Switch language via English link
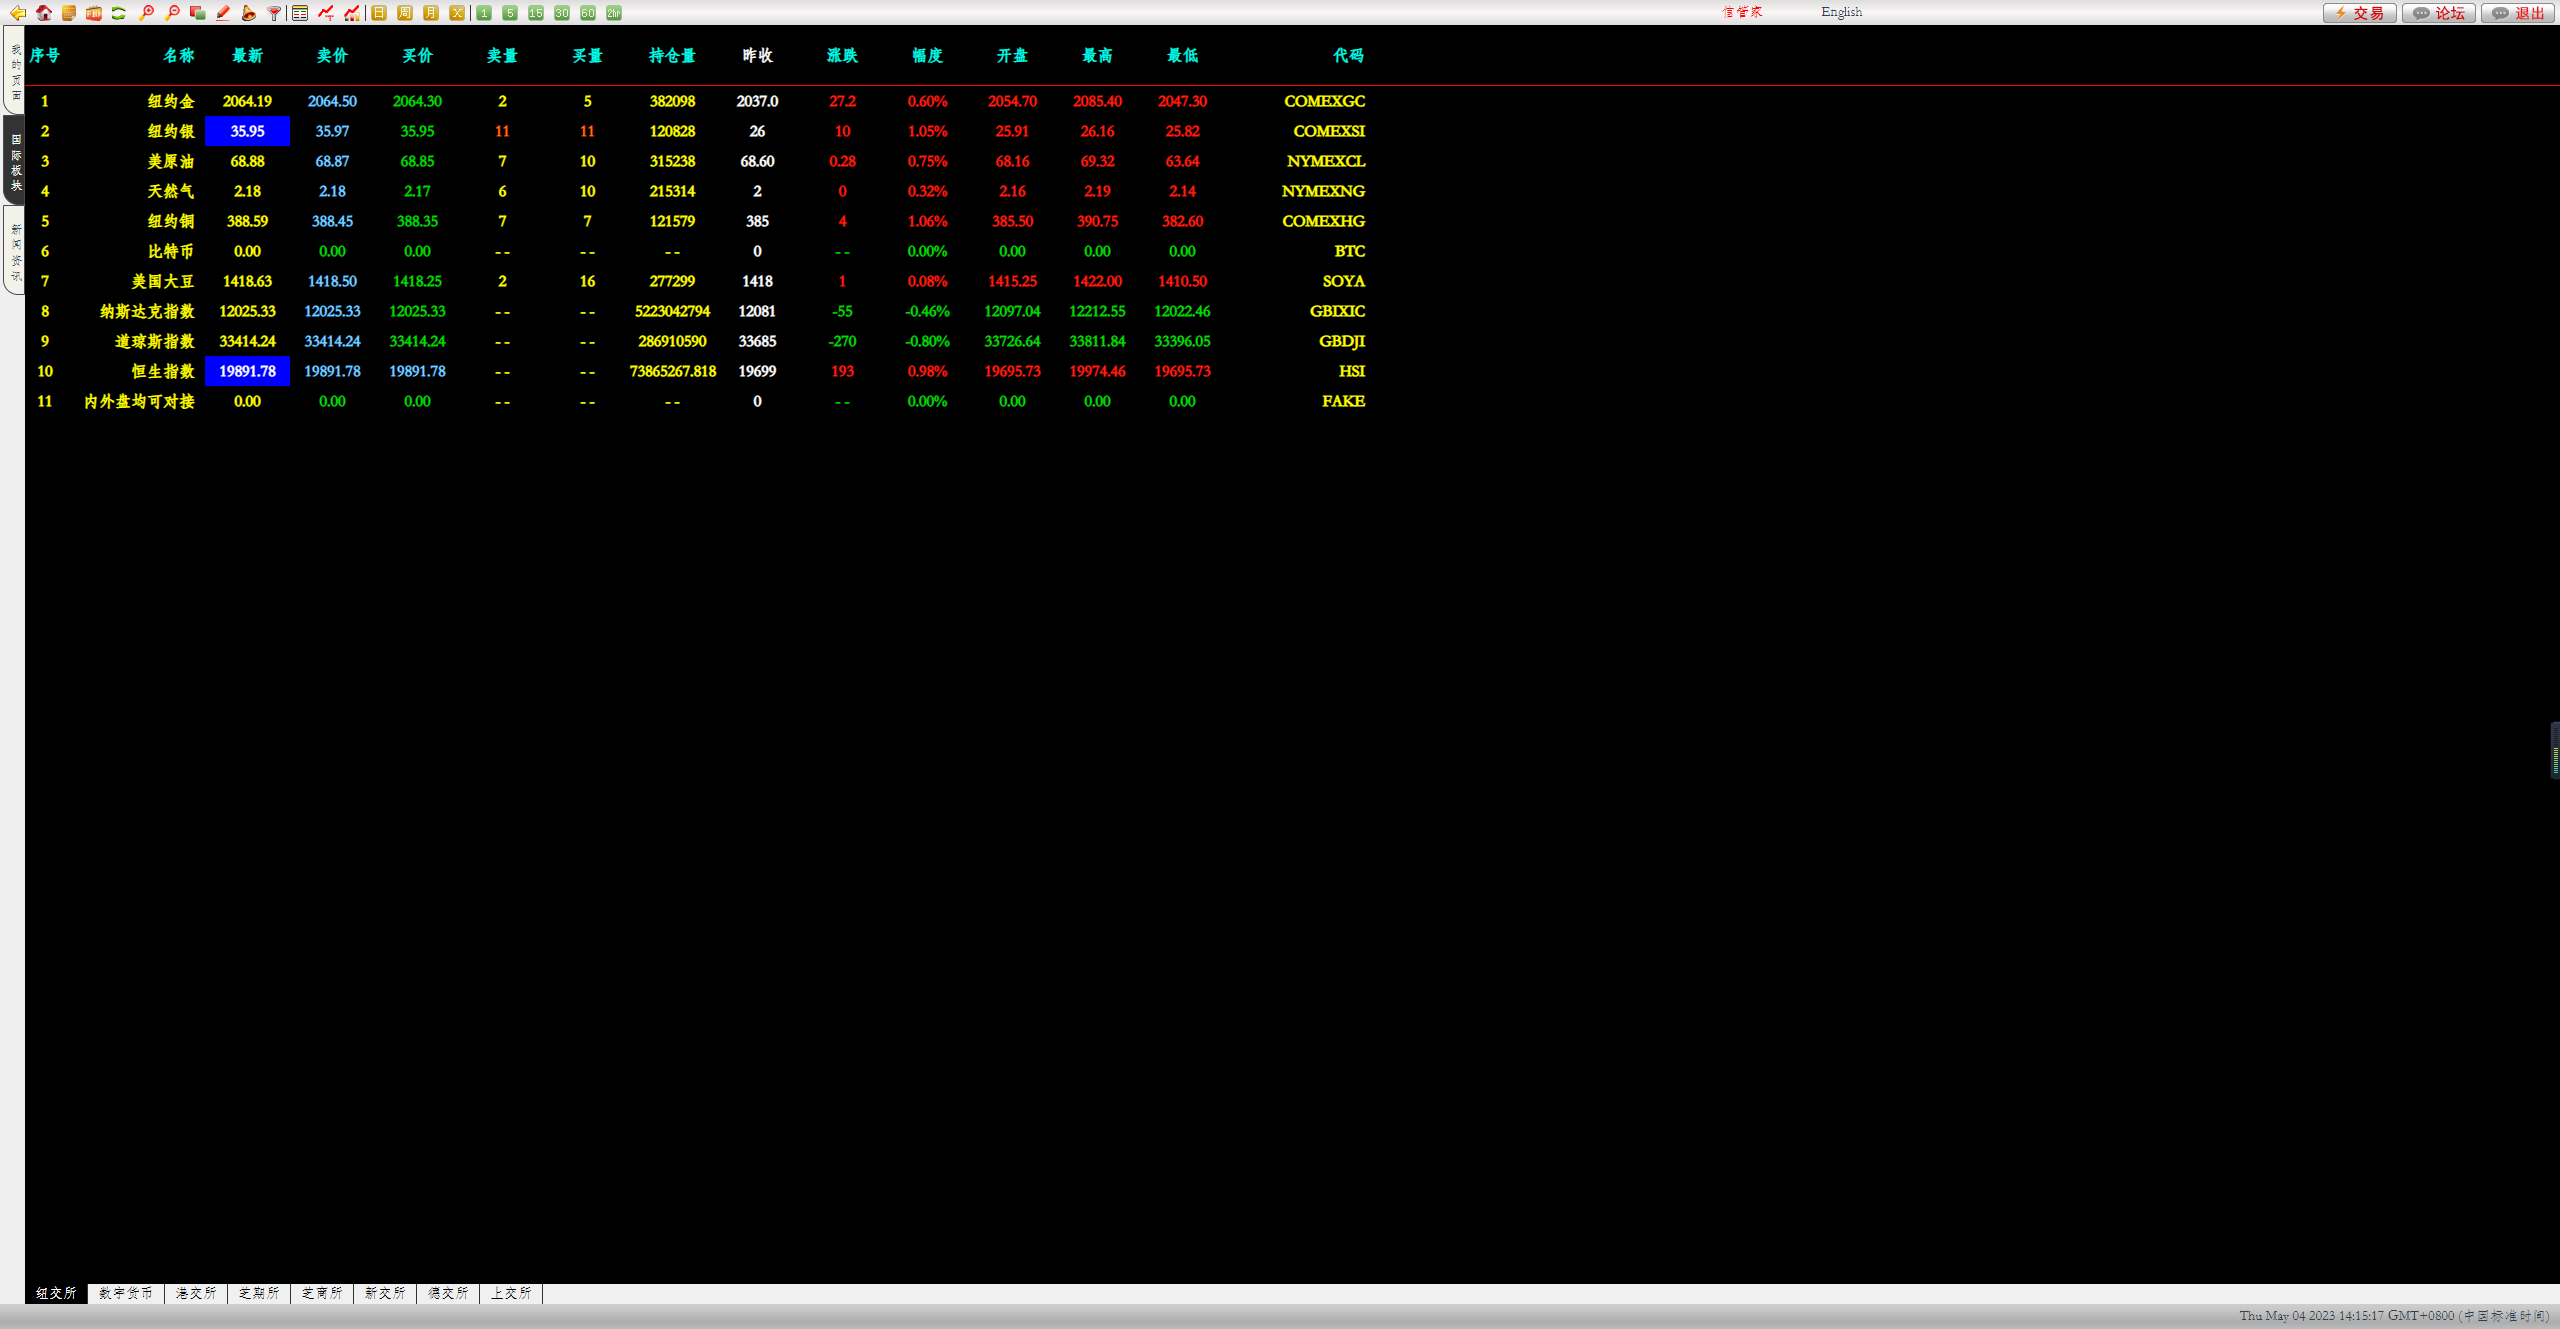Viewport: 2560px width, 1329px height. coord(1842,12)
